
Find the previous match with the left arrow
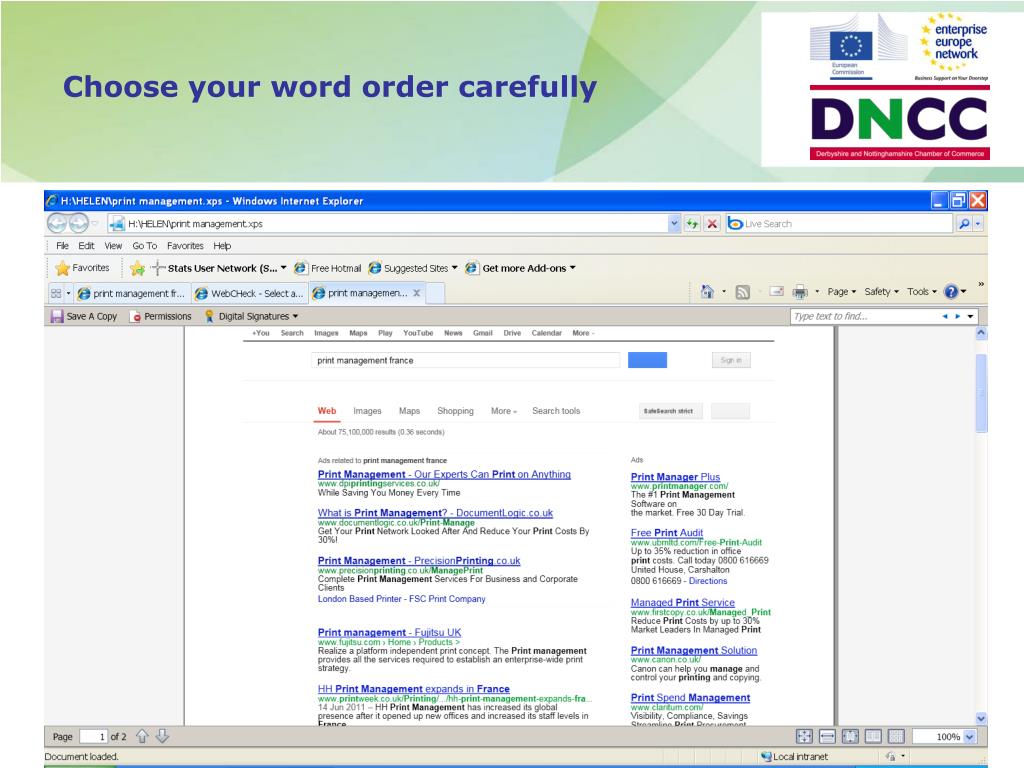tap(944, 316)
